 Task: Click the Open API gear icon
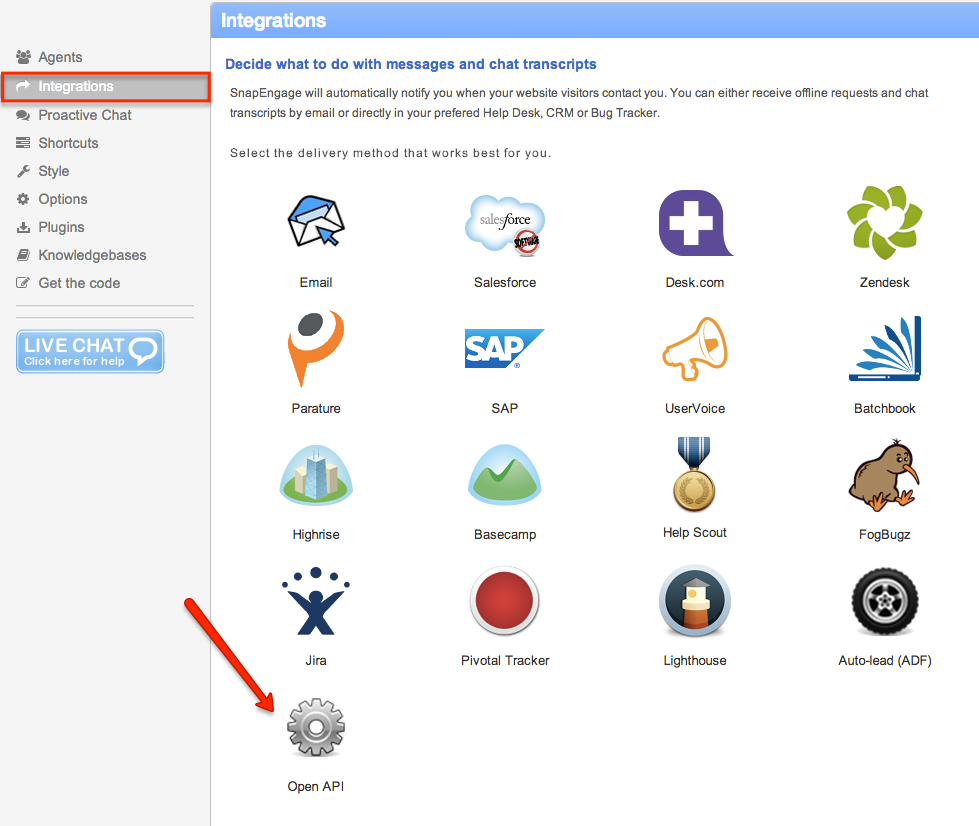coord(316,727)
